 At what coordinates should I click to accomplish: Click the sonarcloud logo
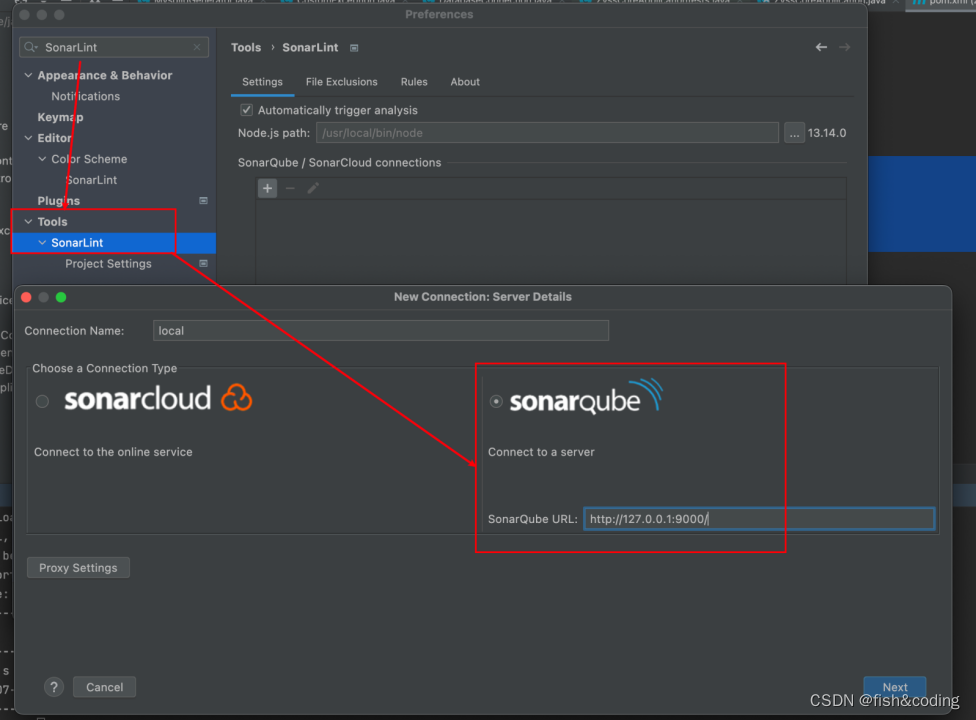tap(158, 398)
